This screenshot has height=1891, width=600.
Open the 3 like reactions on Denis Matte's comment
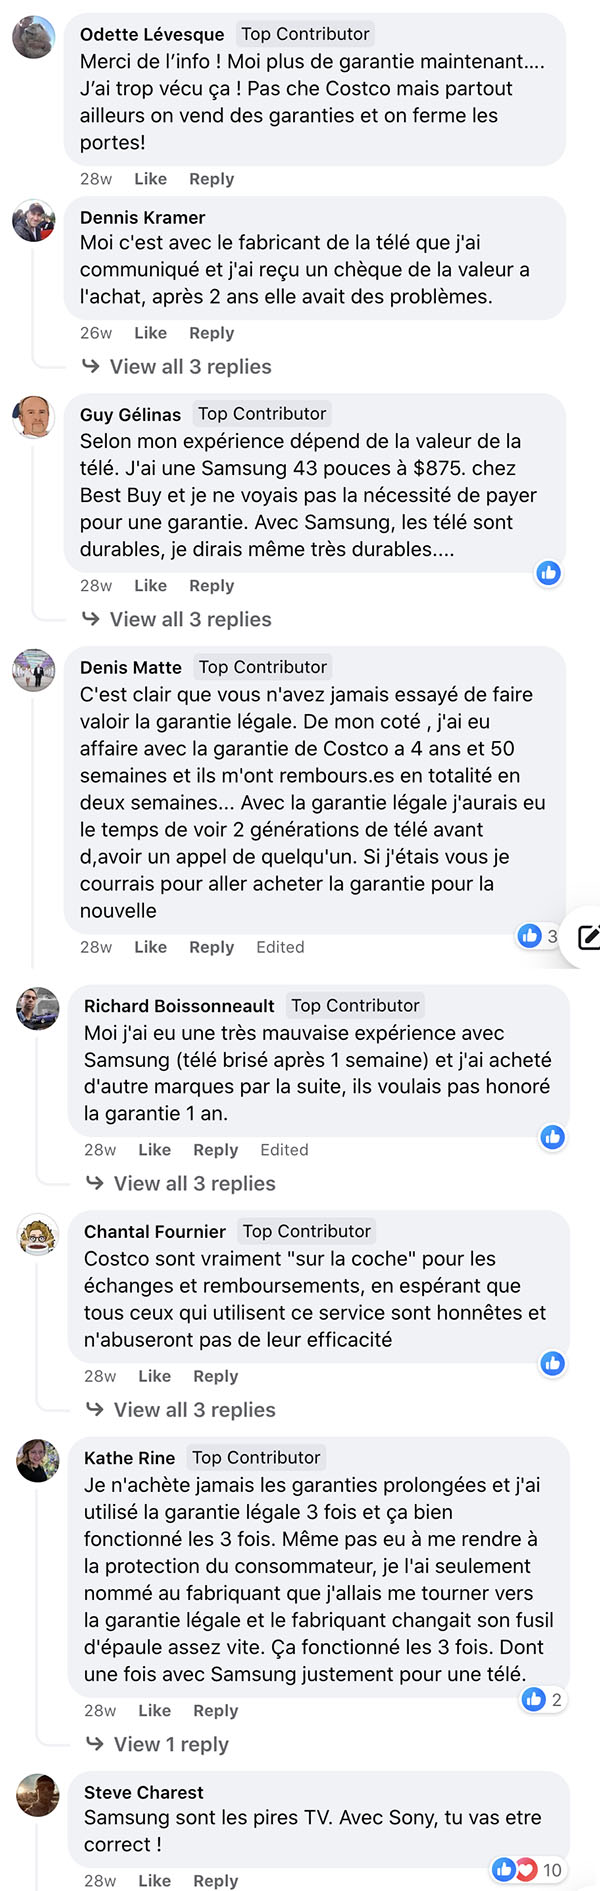point(538,936)
